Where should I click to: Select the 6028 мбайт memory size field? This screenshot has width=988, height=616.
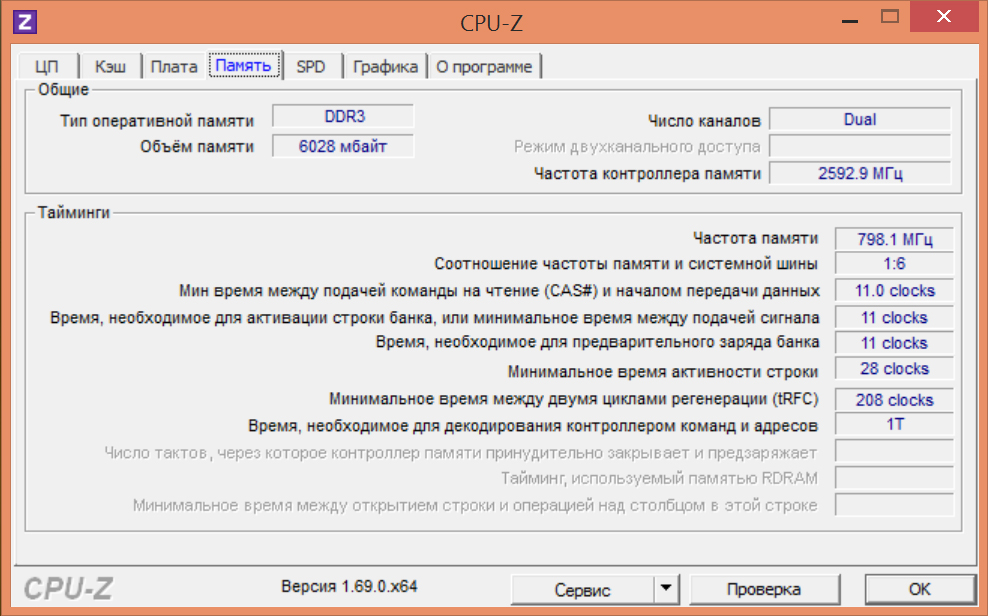(x=344, y=146)
